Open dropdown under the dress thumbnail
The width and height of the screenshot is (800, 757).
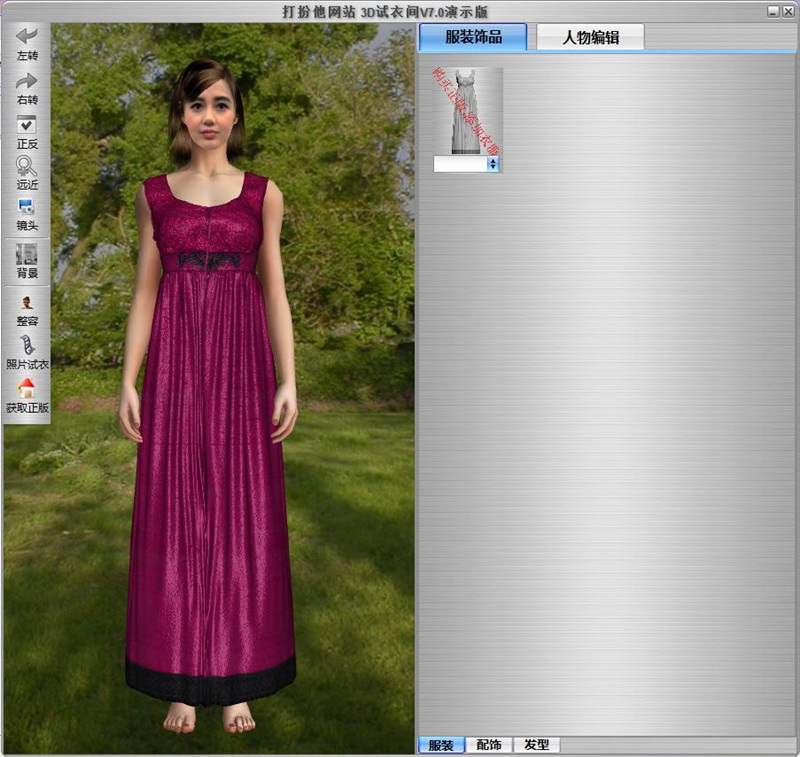pos(493,164)
